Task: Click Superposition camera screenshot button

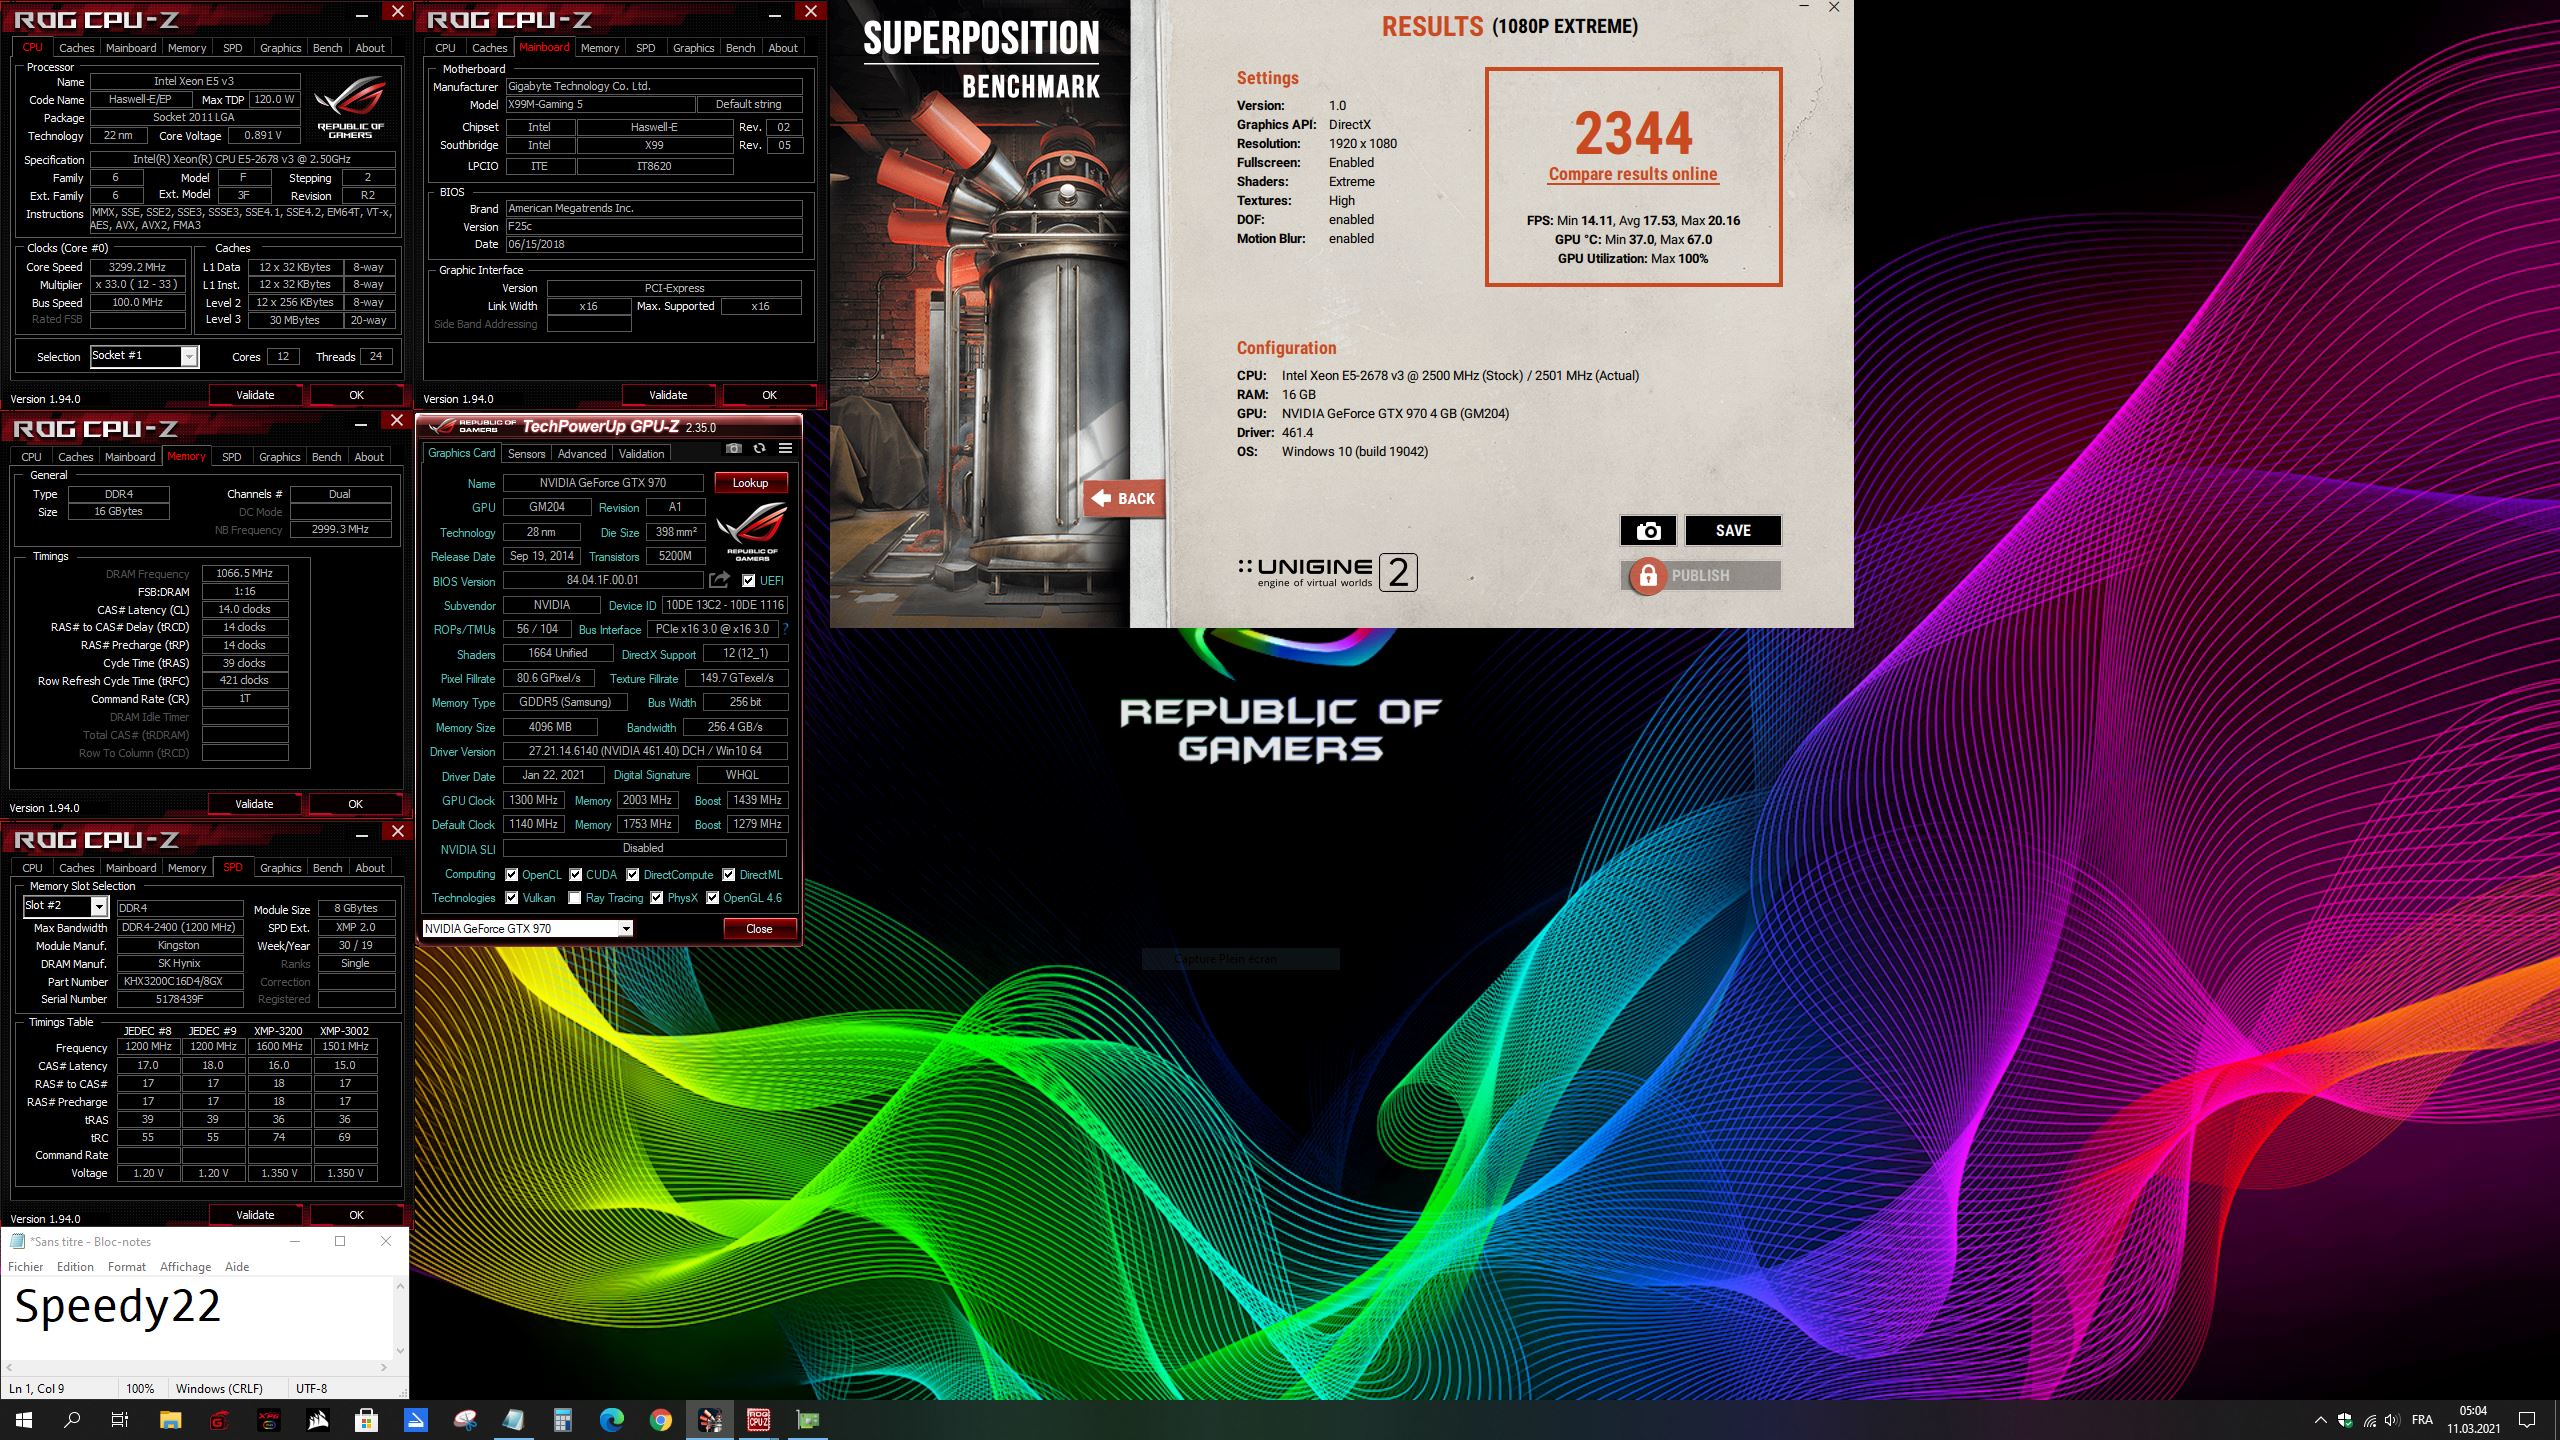Action: coord(1648,531)
